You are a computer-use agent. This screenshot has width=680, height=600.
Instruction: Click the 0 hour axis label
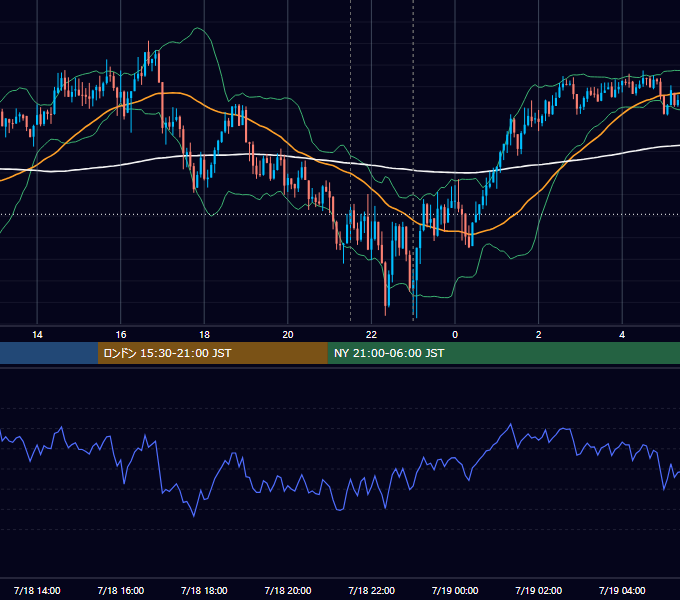click(455, 335)
